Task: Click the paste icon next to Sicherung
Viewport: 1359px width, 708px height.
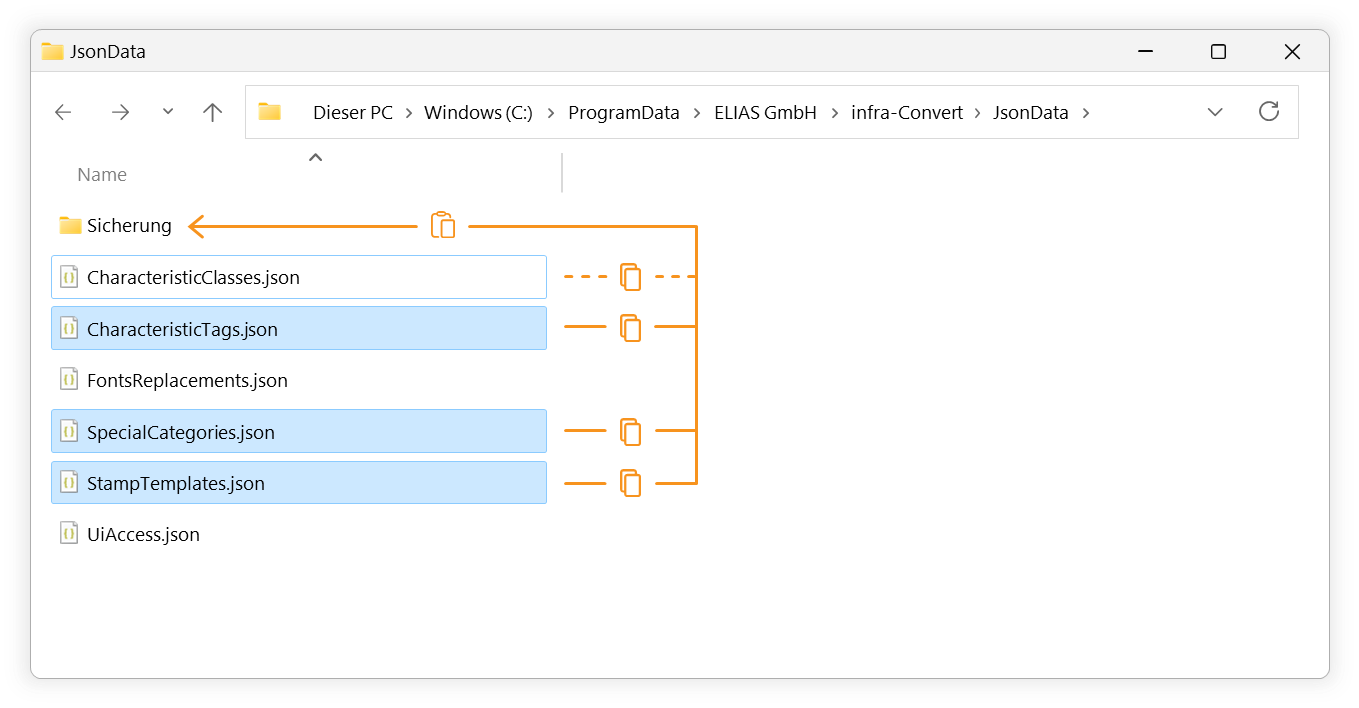Action: [443, 225]
